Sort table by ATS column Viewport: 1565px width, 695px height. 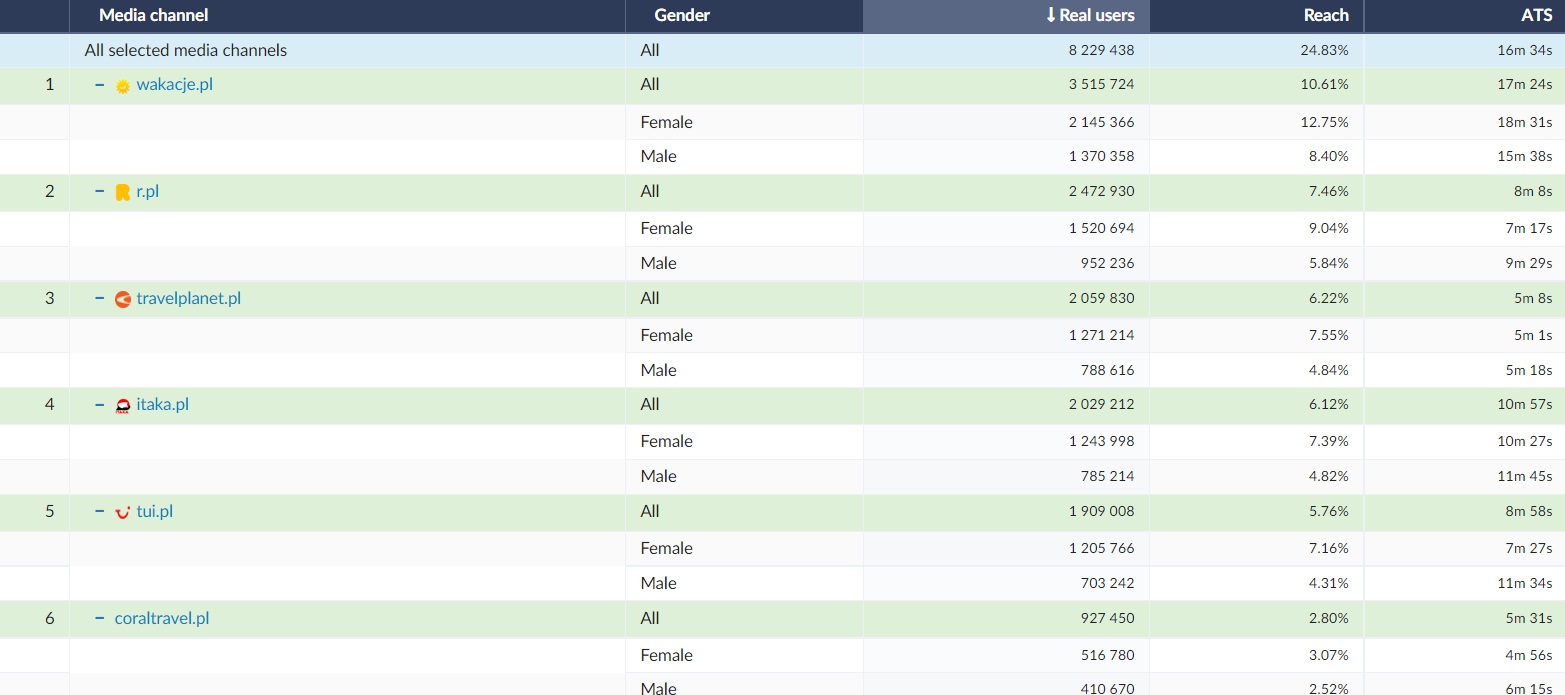[x=1536, y=15]
